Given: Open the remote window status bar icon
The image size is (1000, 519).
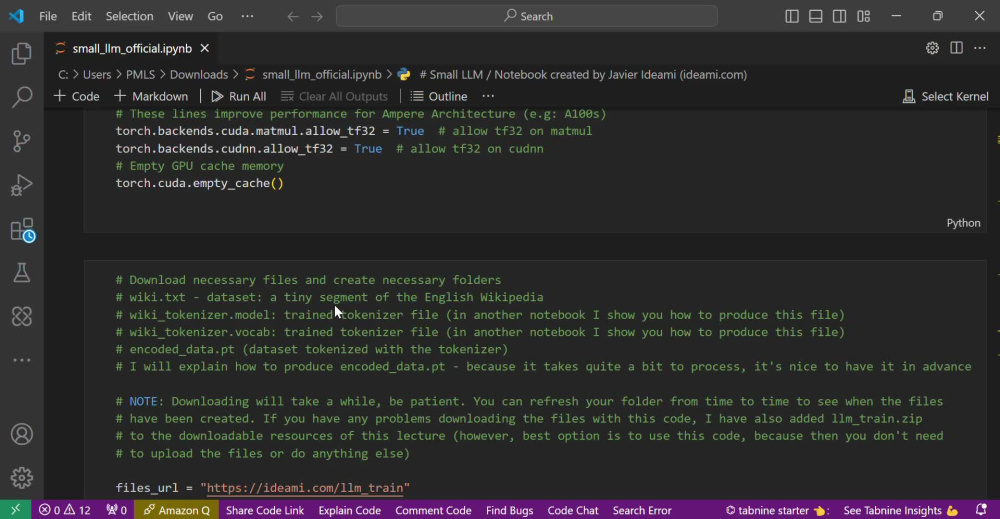Looking at the screenshot, I should tap(15, 510).
